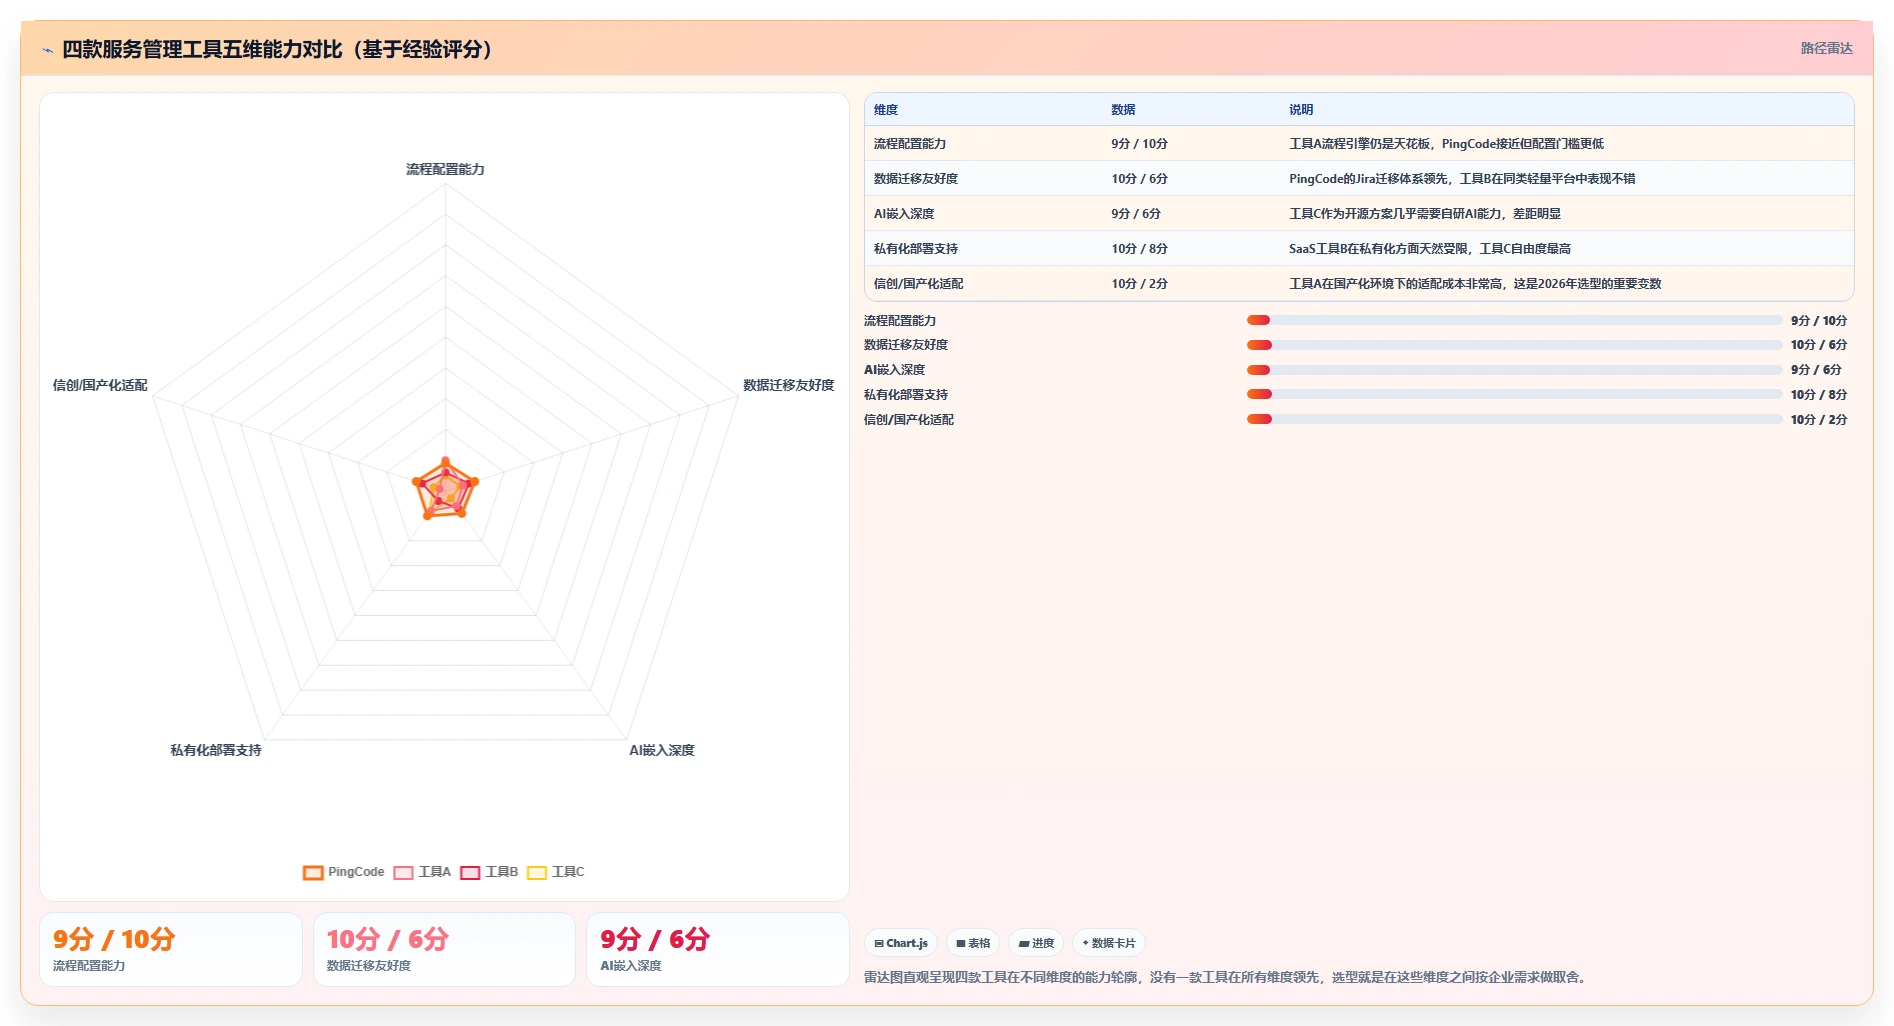
Task: Click the 10分 / 8分 table data cell
Action: (1139, 249)
